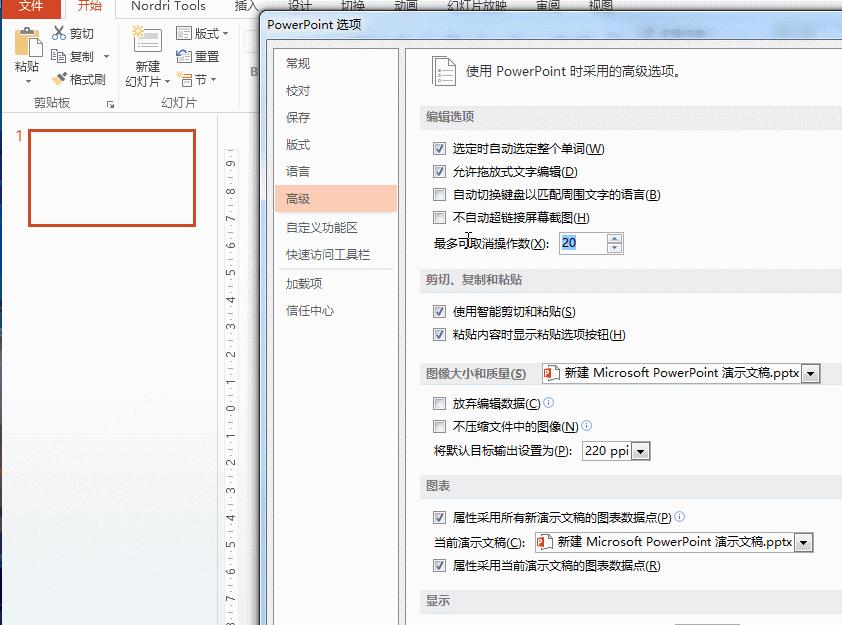Open the 信任中心 options category
This screenshot has height=625, width=842.
310,311
